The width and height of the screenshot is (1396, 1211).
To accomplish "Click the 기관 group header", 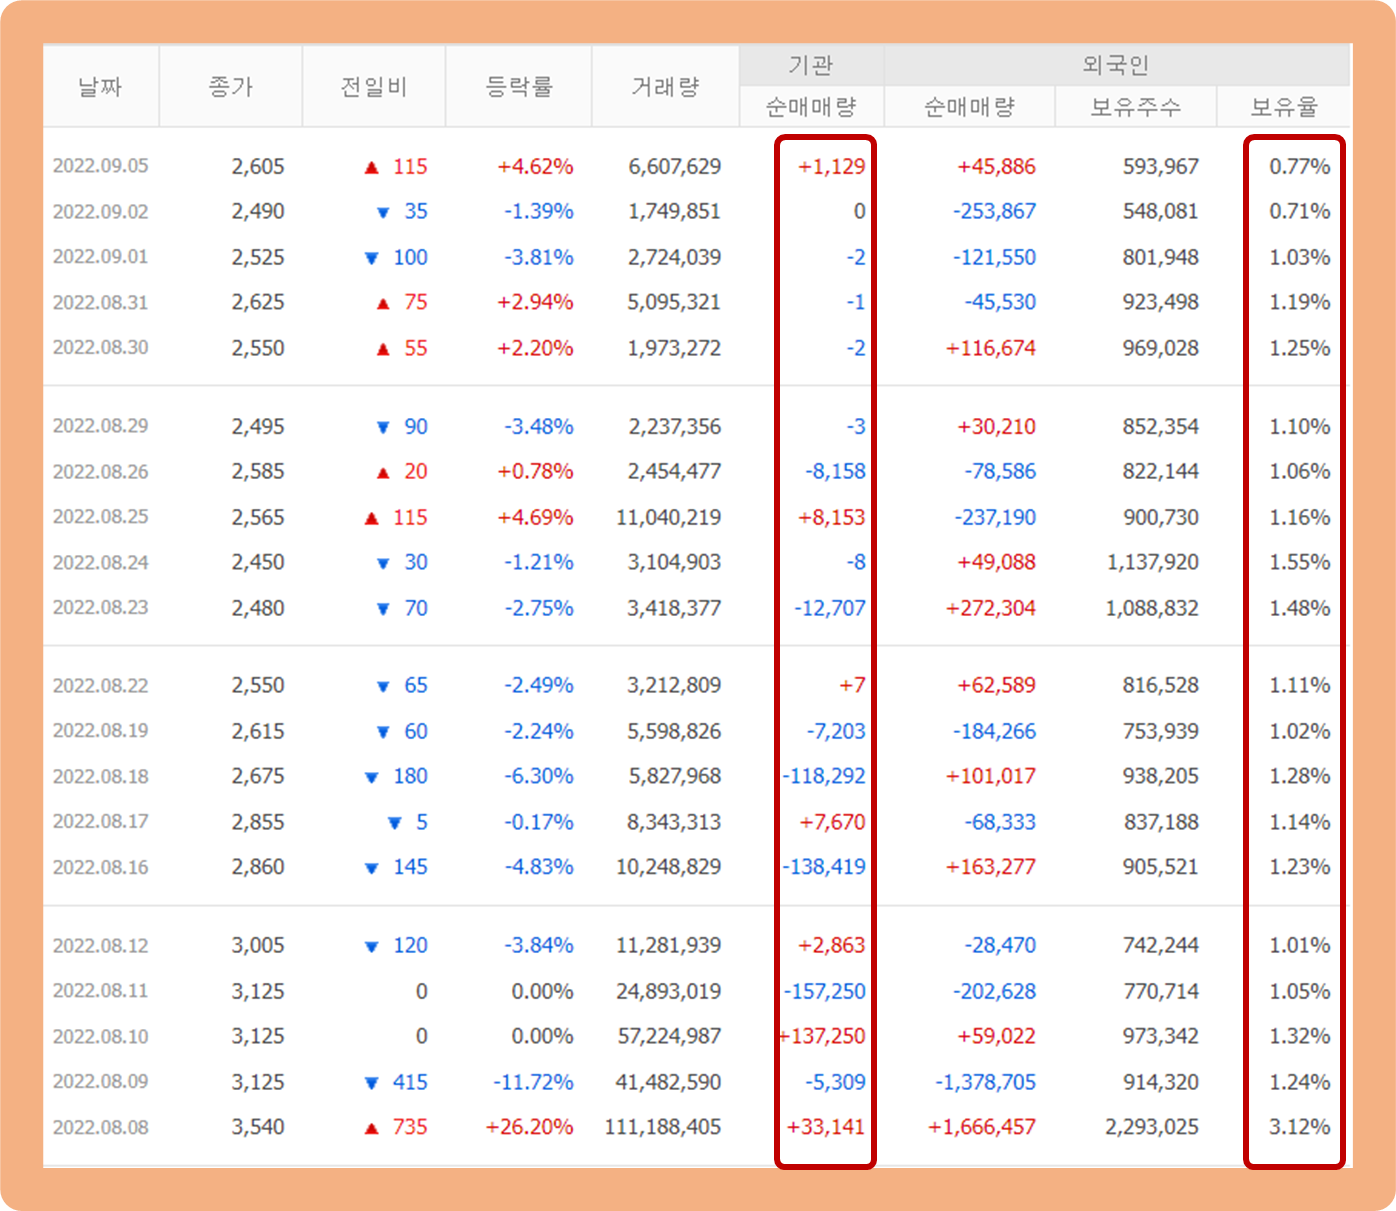I will [x=811, y=65].
